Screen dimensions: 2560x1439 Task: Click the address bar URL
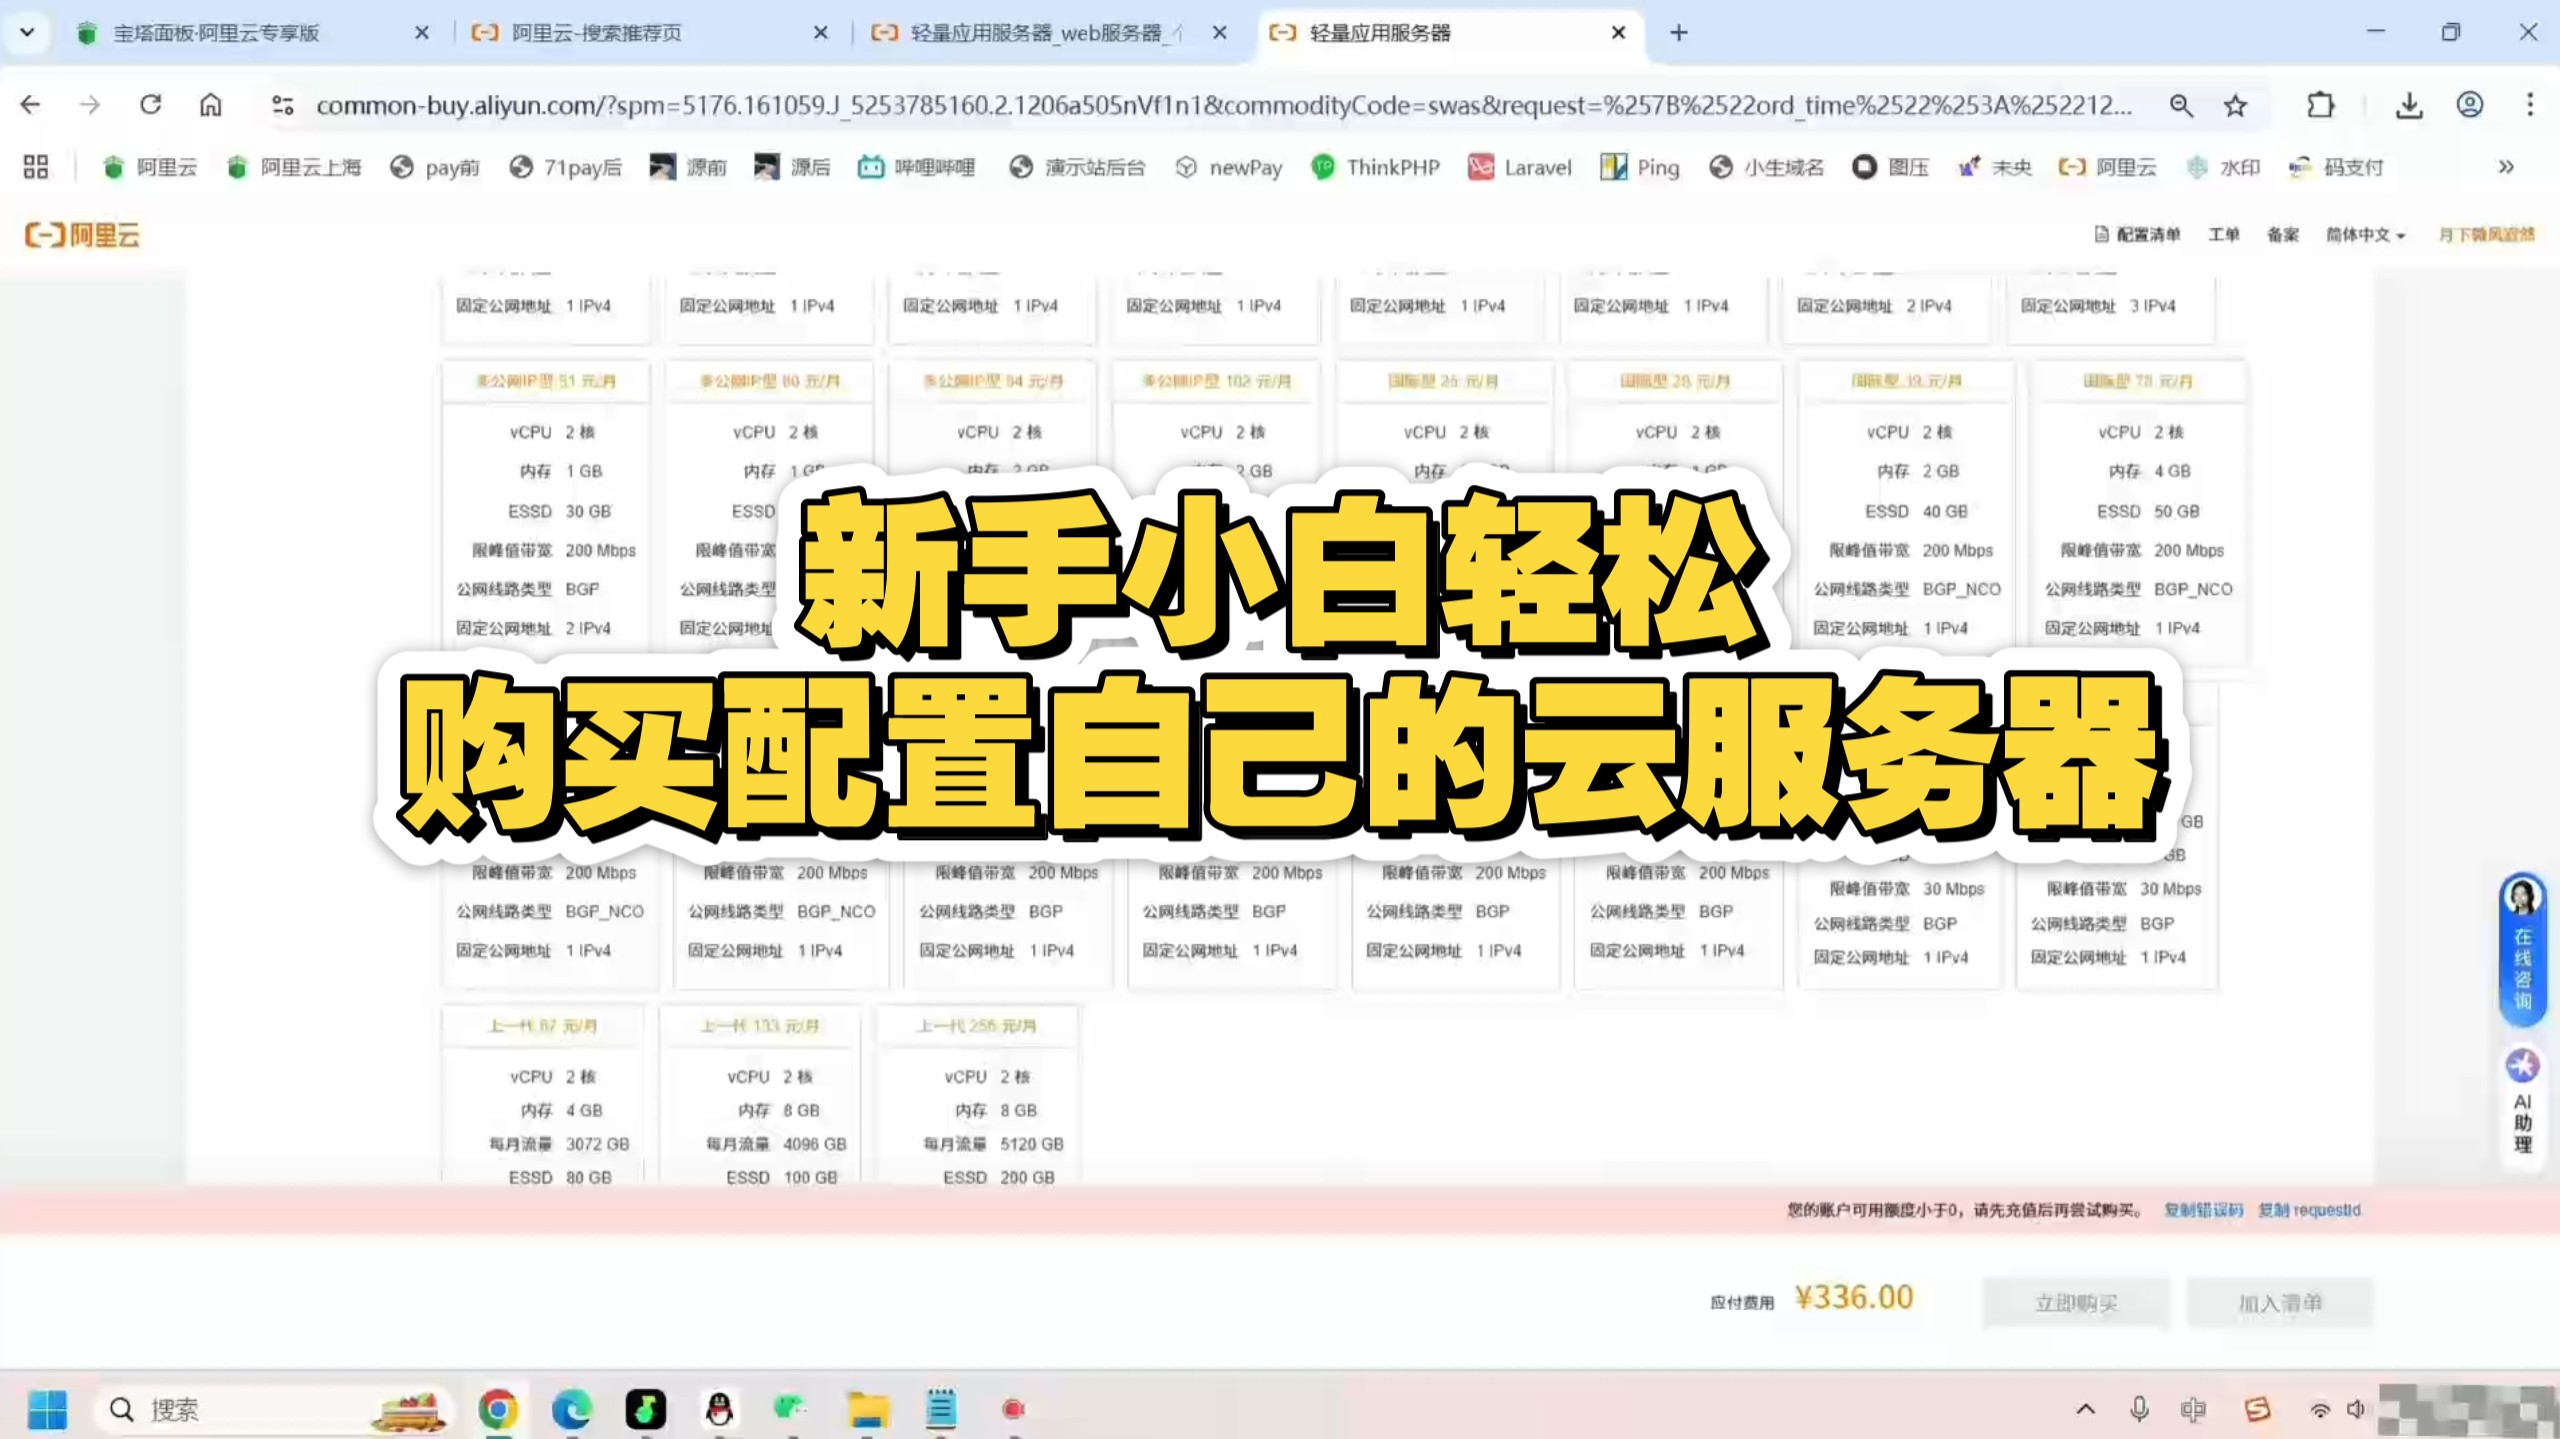point(1224,105)
